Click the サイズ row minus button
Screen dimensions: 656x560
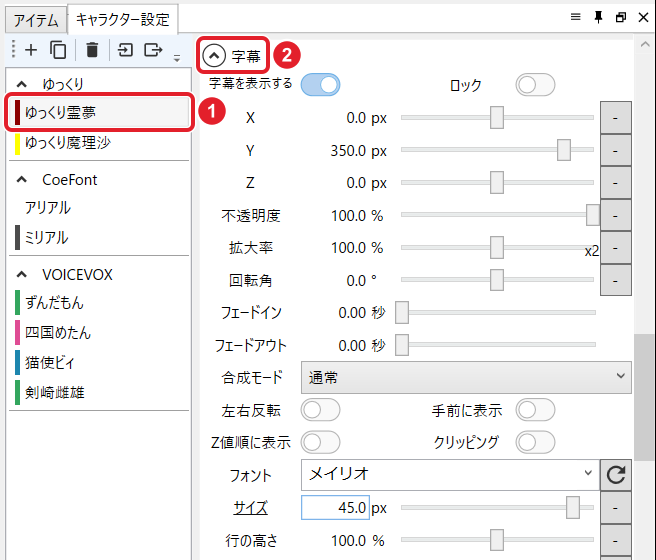click(x=616, y=508)
